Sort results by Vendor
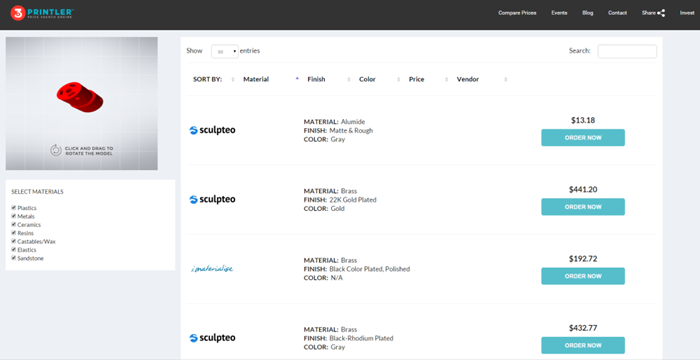The height and width of the screenshot is (360, 700). pyautogui.click(x=467, y=79)
